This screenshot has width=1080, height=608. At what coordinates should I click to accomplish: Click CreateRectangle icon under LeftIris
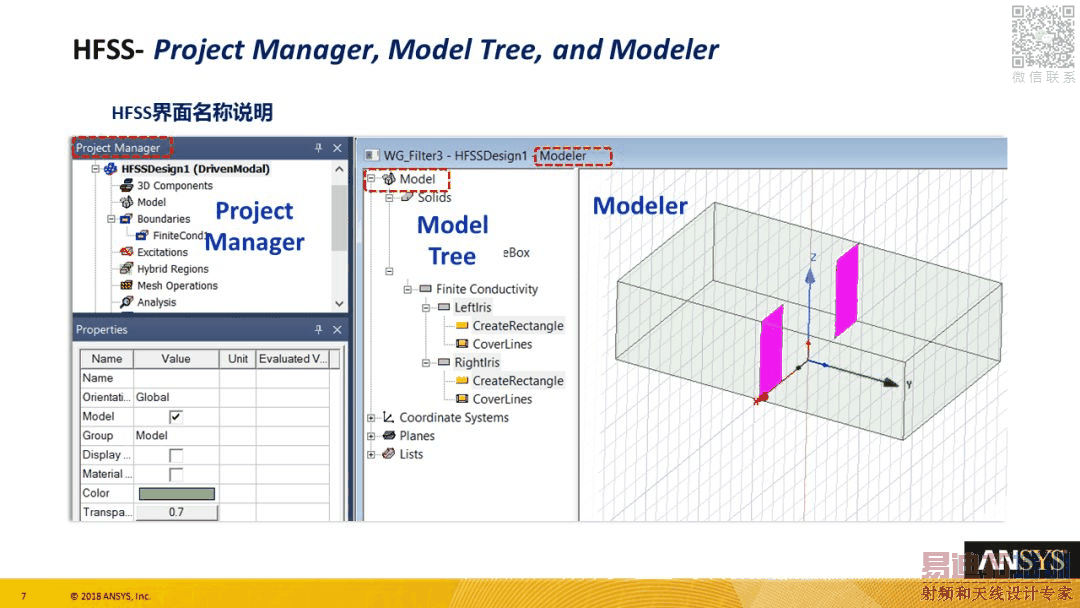[x=462, y=326]
